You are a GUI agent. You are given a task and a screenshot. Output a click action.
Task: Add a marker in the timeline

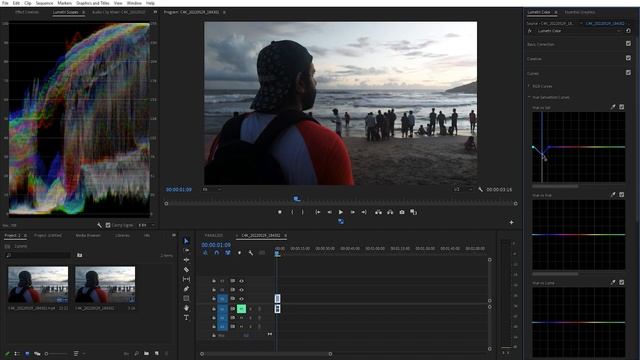click(239, 253)
